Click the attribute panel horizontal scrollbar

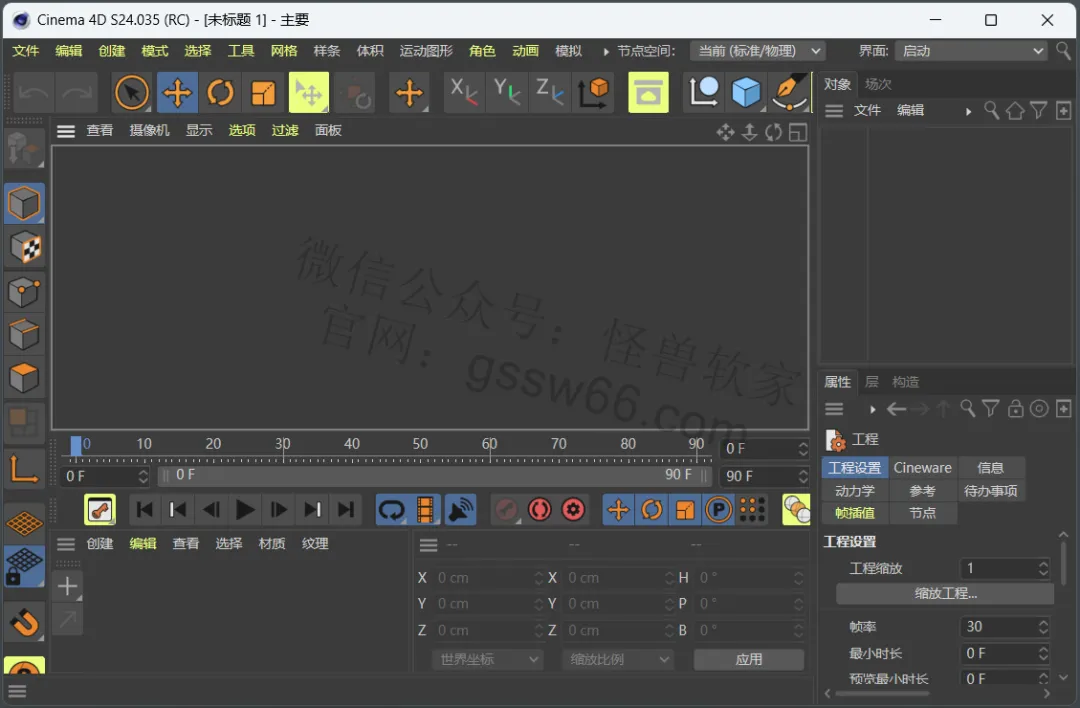point(882,694)
